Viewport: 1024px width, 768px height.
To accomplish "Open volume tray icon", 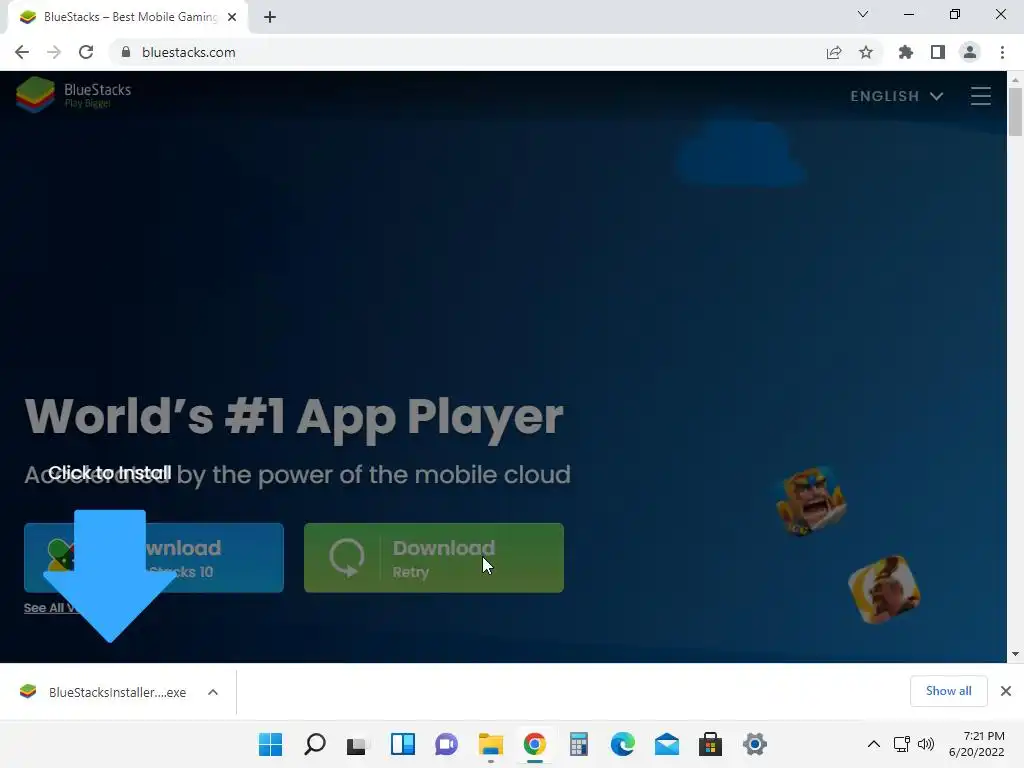I will (925, 744).
